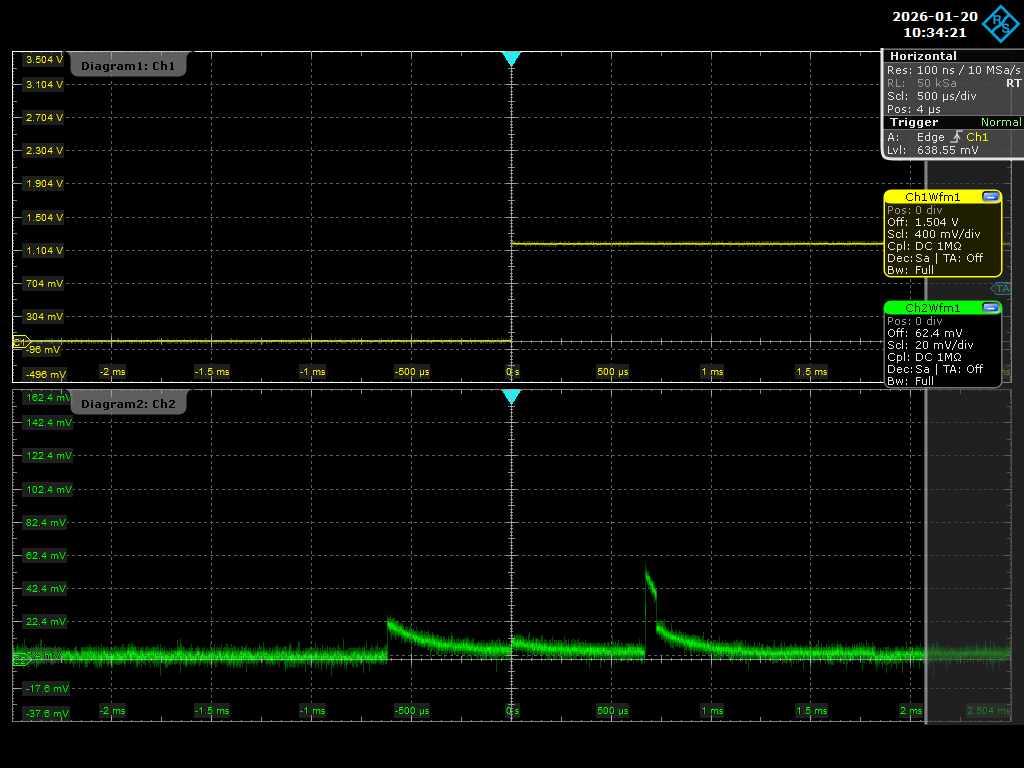Open the Trigger settings header
This screenshot has height=768, width=1024.
(x=914, y=122)
